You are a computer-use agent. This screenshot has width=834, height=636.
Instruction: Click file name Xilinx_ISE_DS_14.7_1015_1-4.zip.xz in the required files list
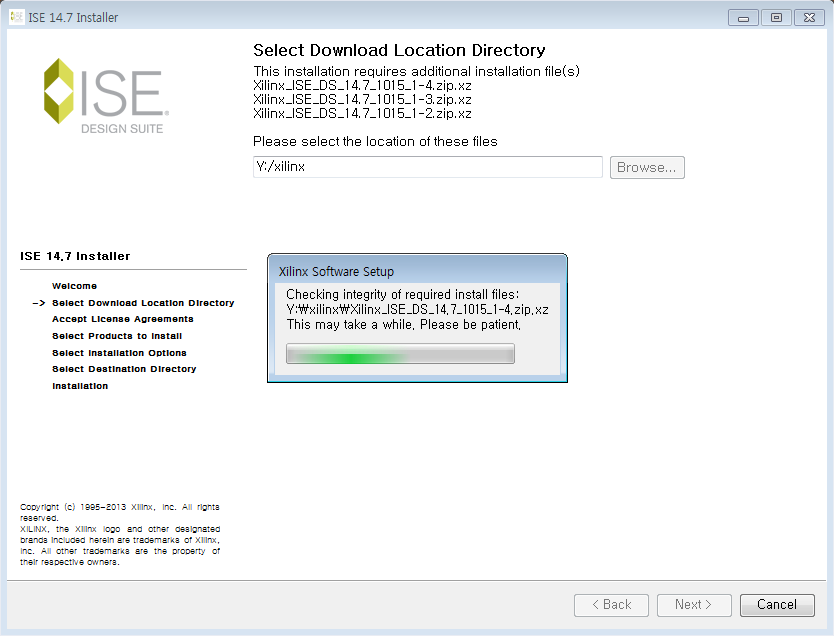tap(362, 86)
